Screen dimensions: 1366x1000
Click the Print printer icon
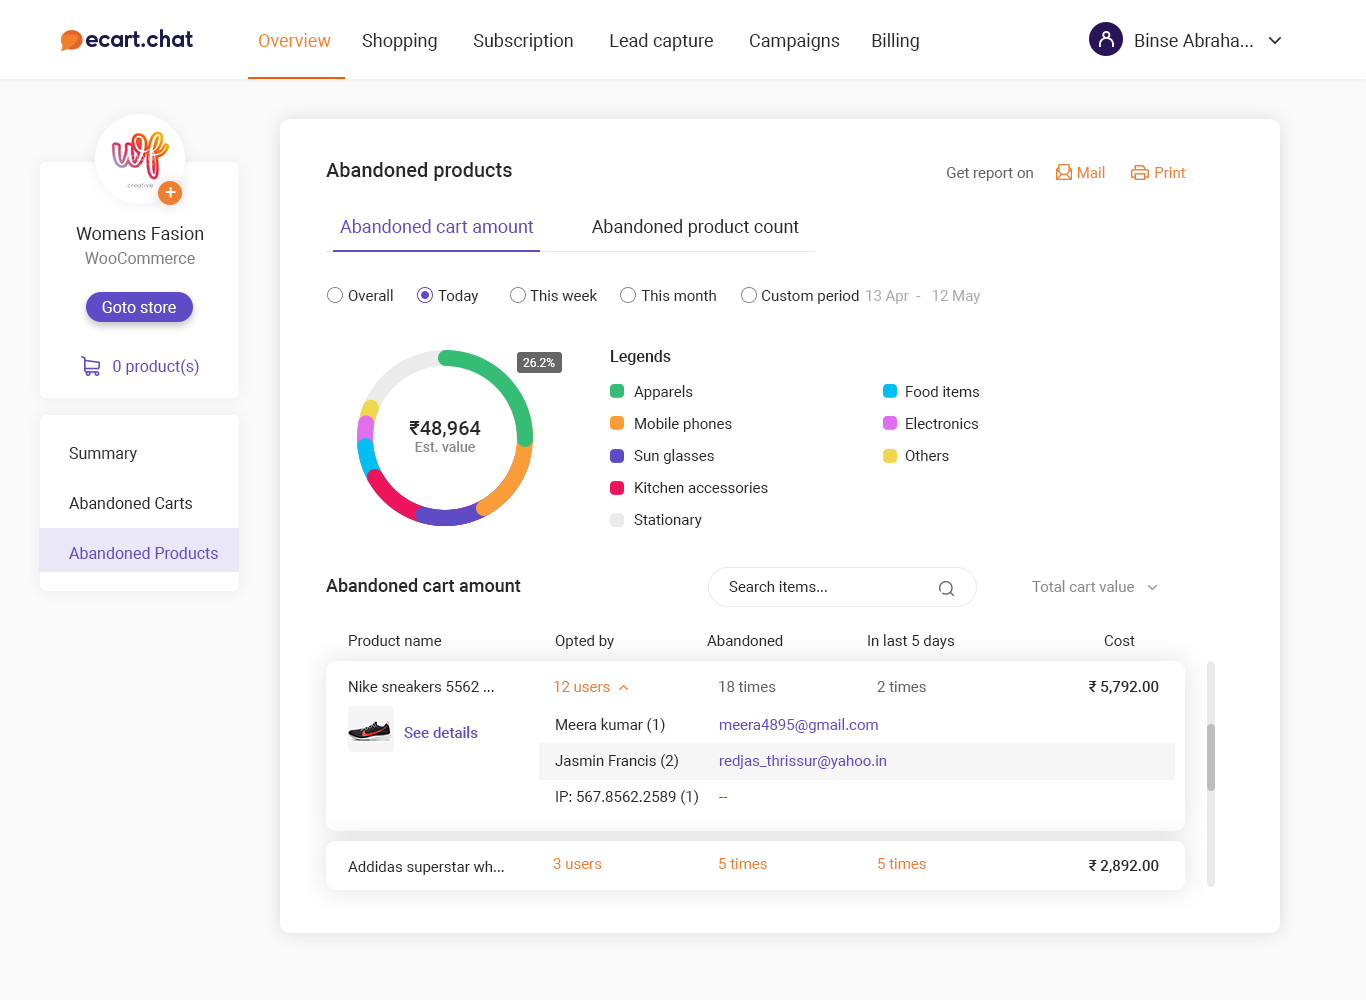1140,173
